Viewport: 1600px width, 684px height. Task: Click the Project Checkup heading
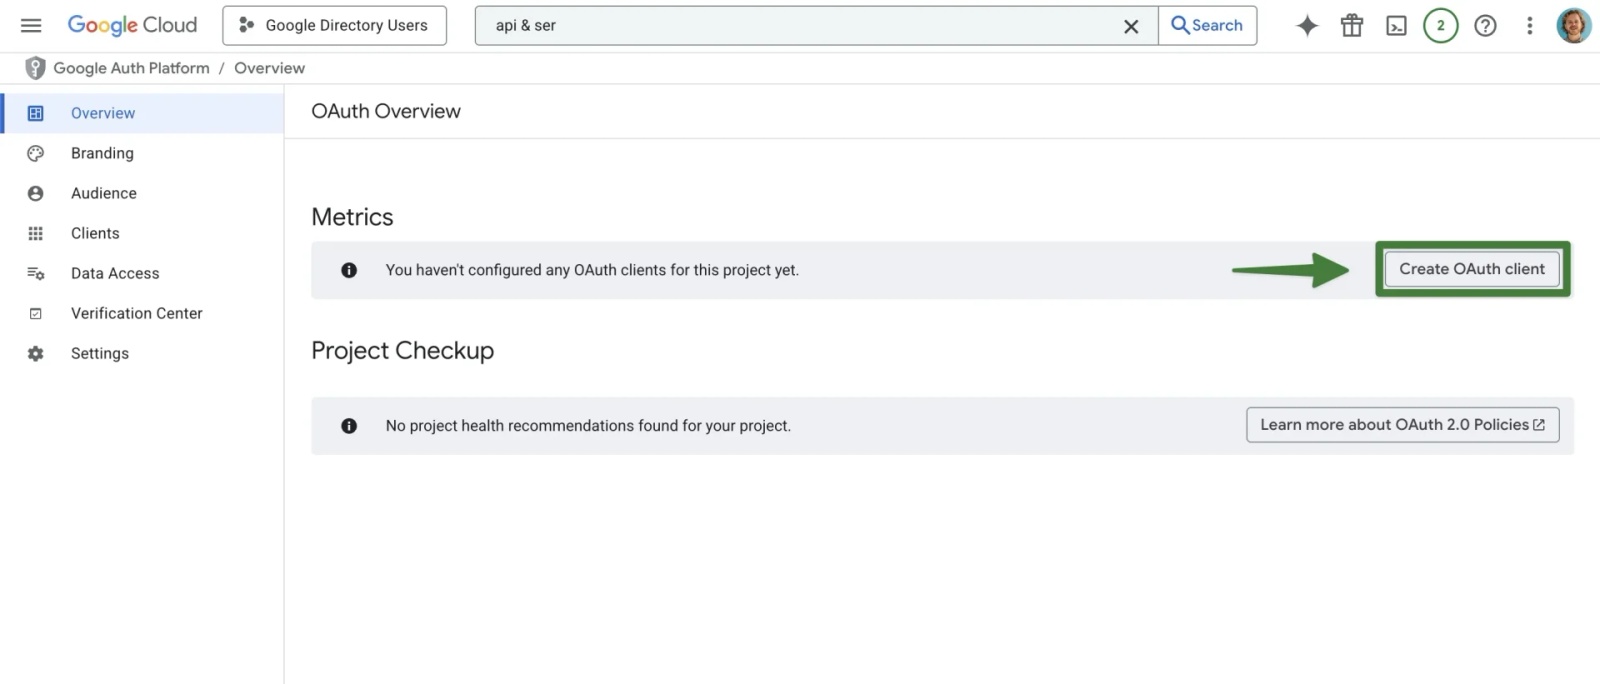pyautogui.click(x=402, y=351)
